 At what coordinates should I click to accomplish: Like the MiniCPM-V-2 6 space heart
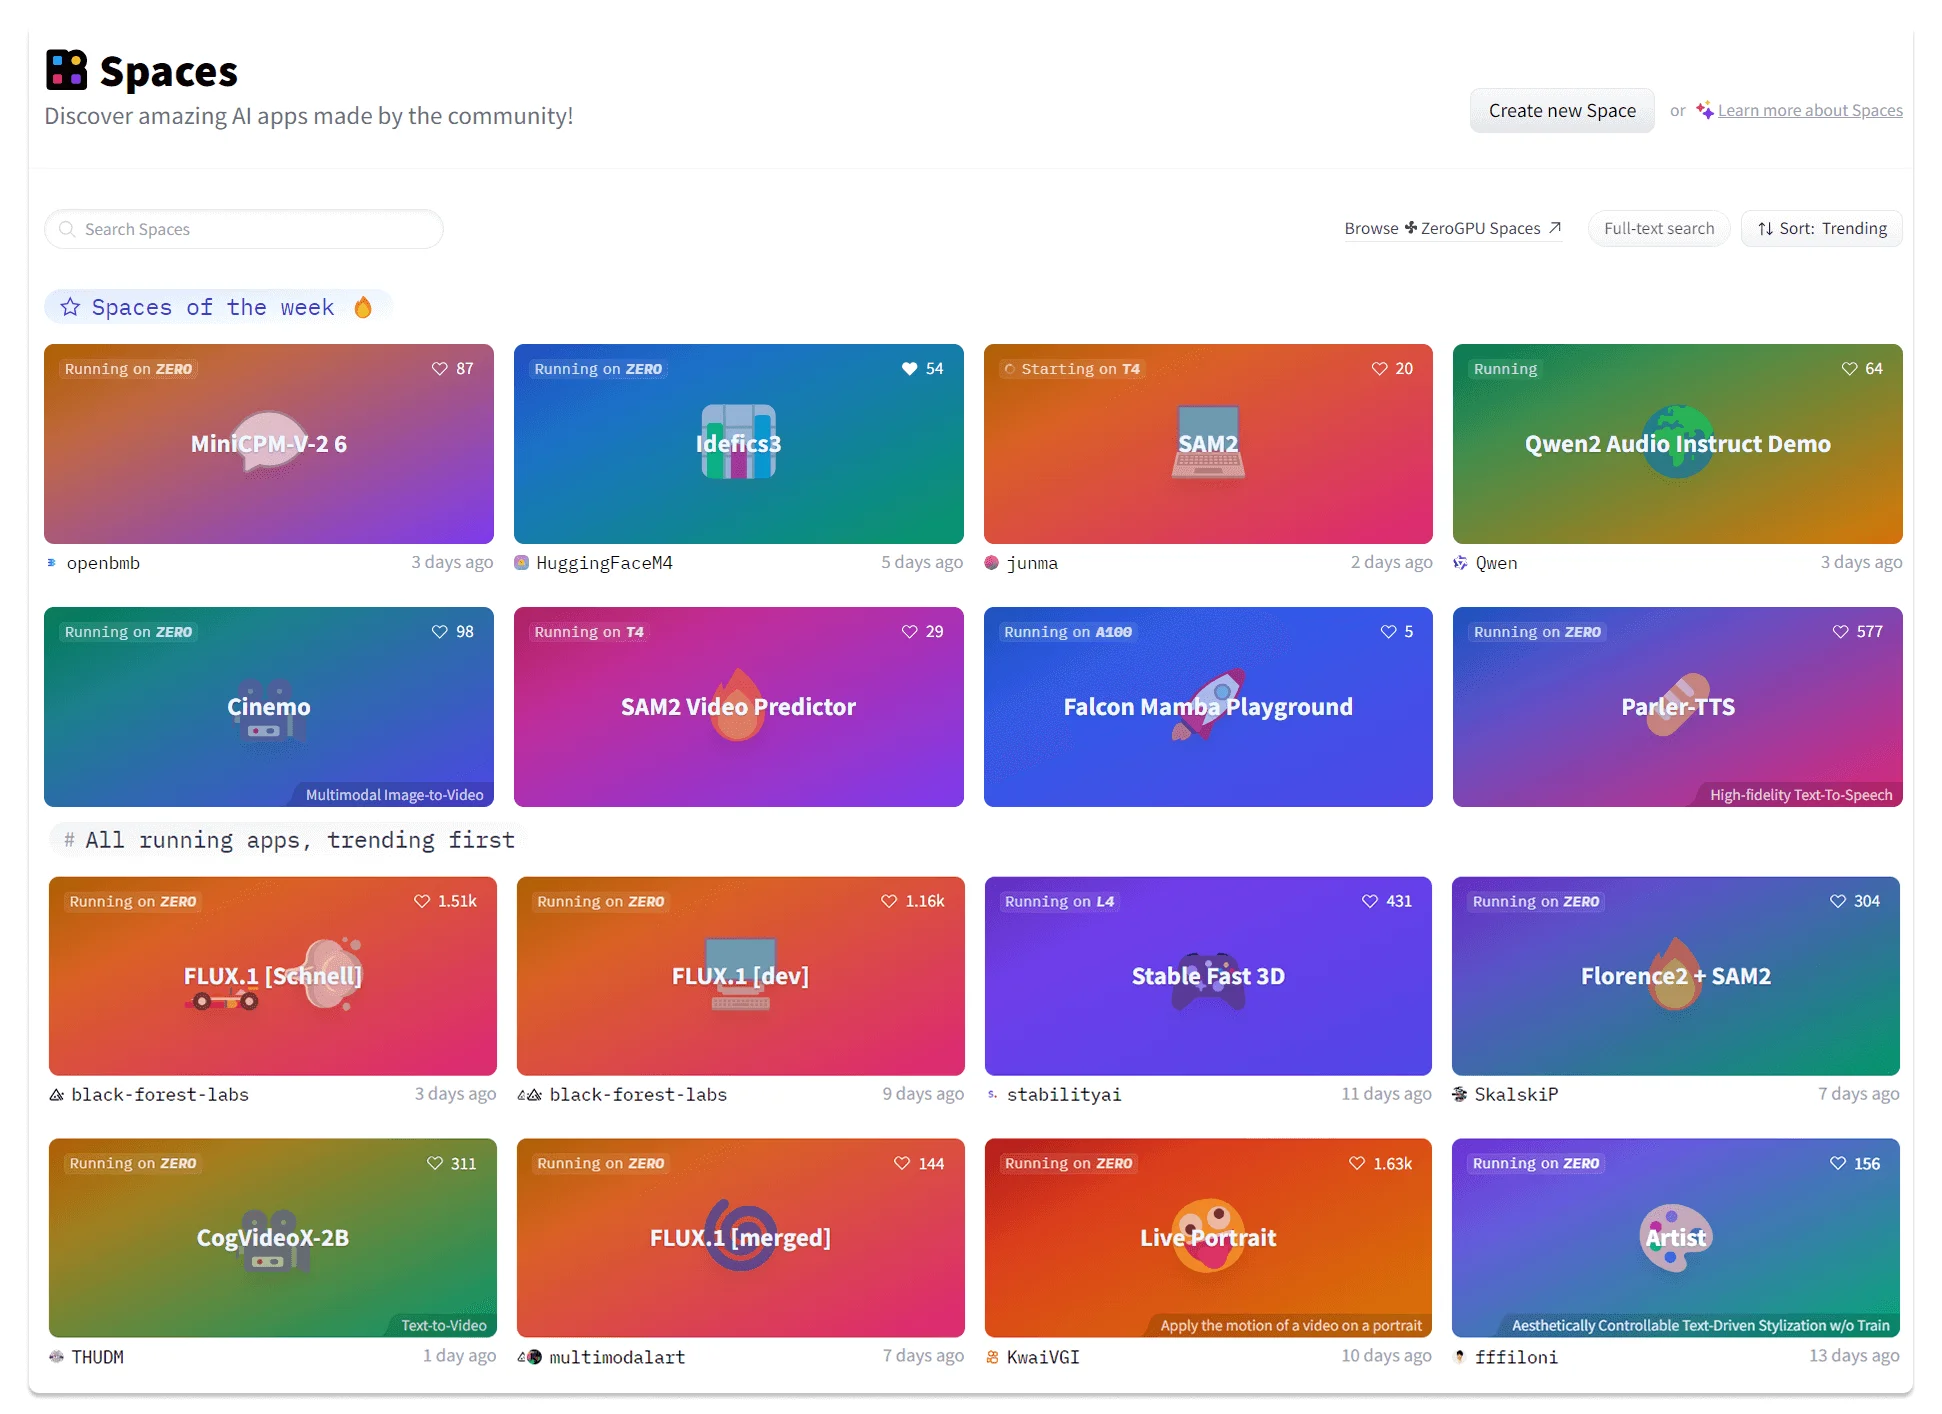pyautogui.click(x=439, y=369)
